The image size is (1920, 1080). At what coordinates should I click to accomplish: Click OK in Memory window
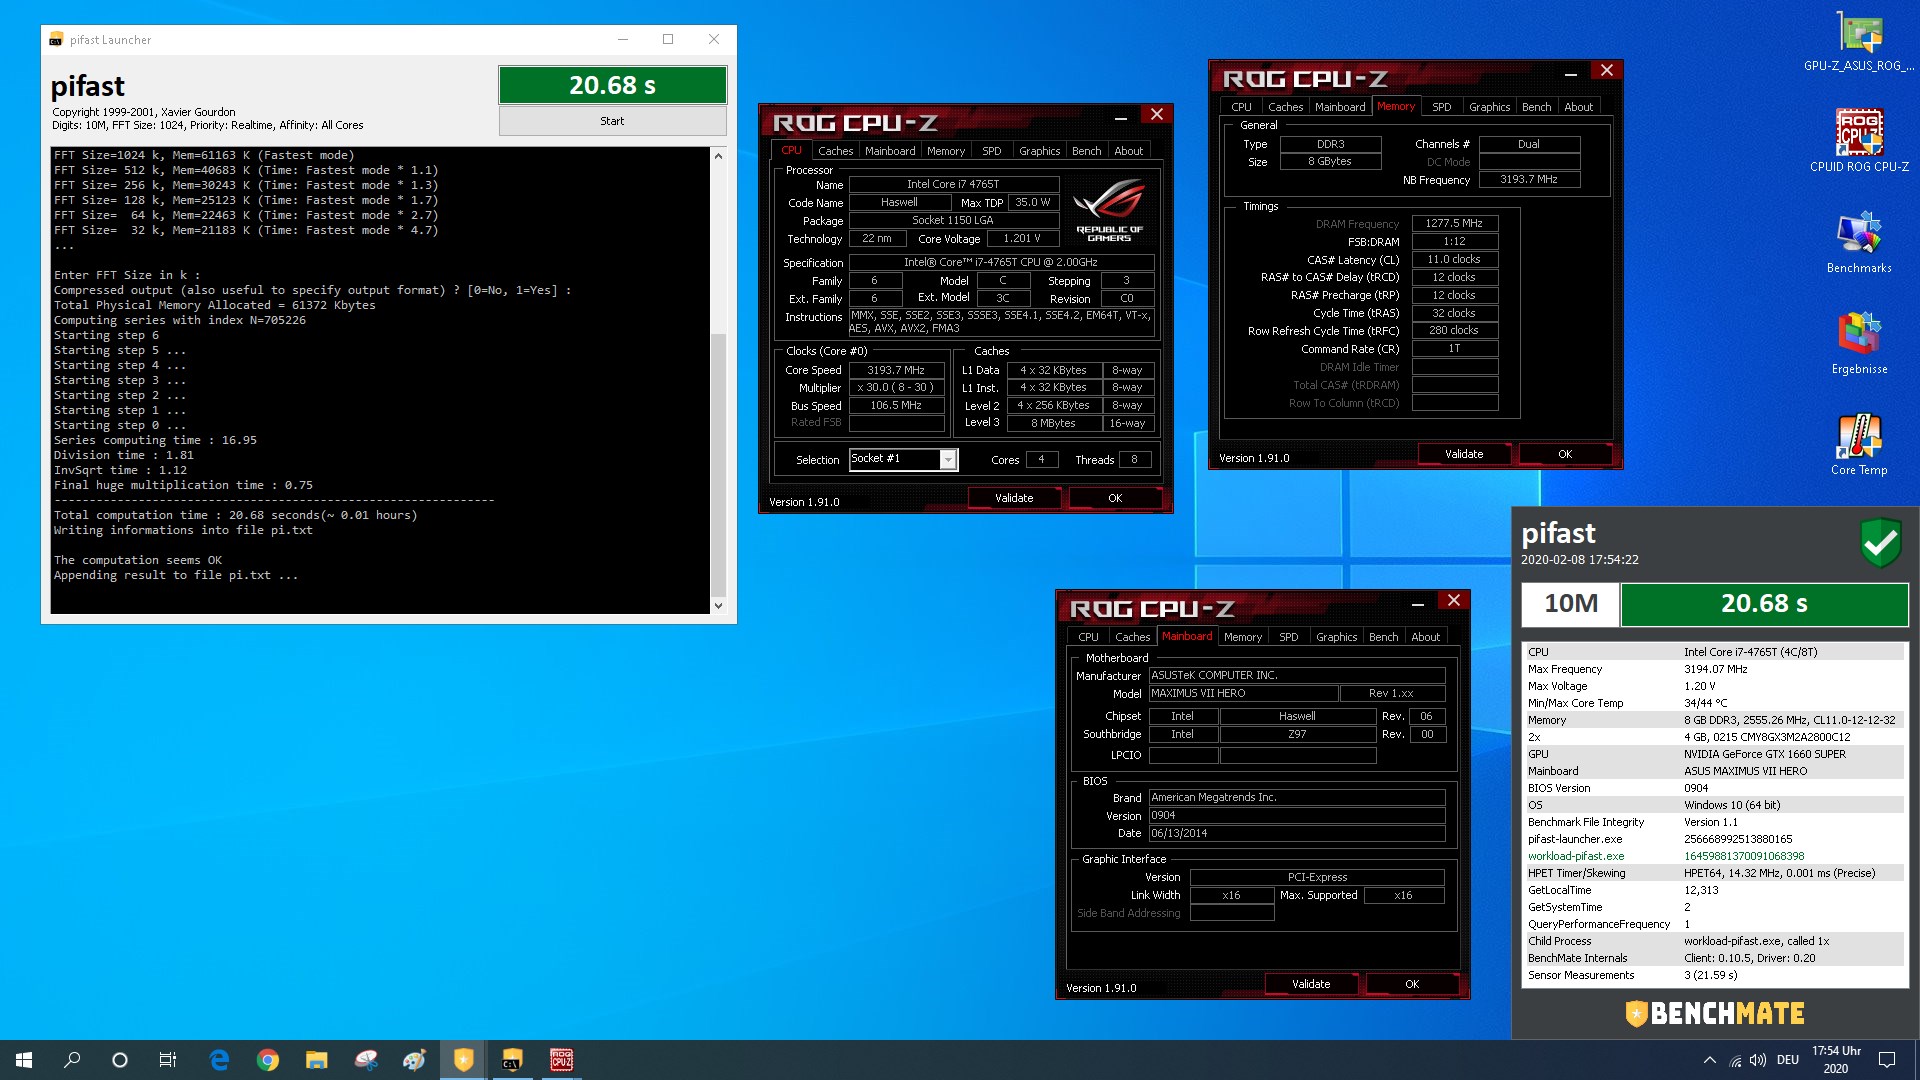coord(1565,454)
